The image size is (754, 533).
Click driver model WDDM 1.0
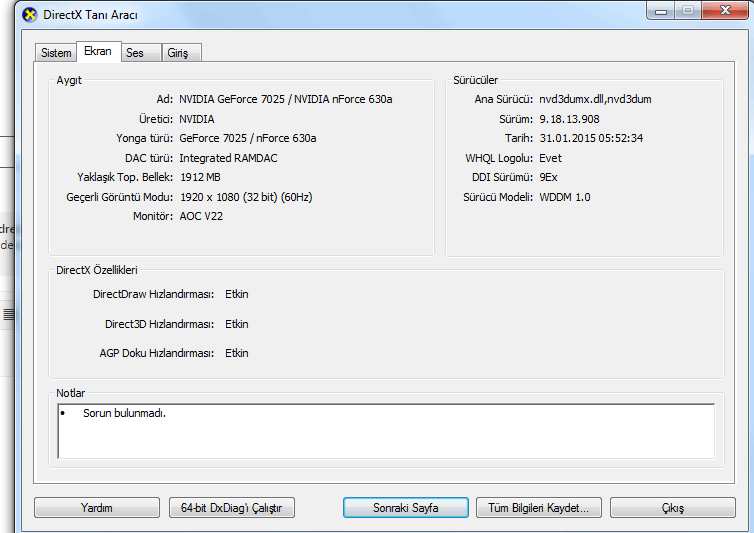click(565, 197)
